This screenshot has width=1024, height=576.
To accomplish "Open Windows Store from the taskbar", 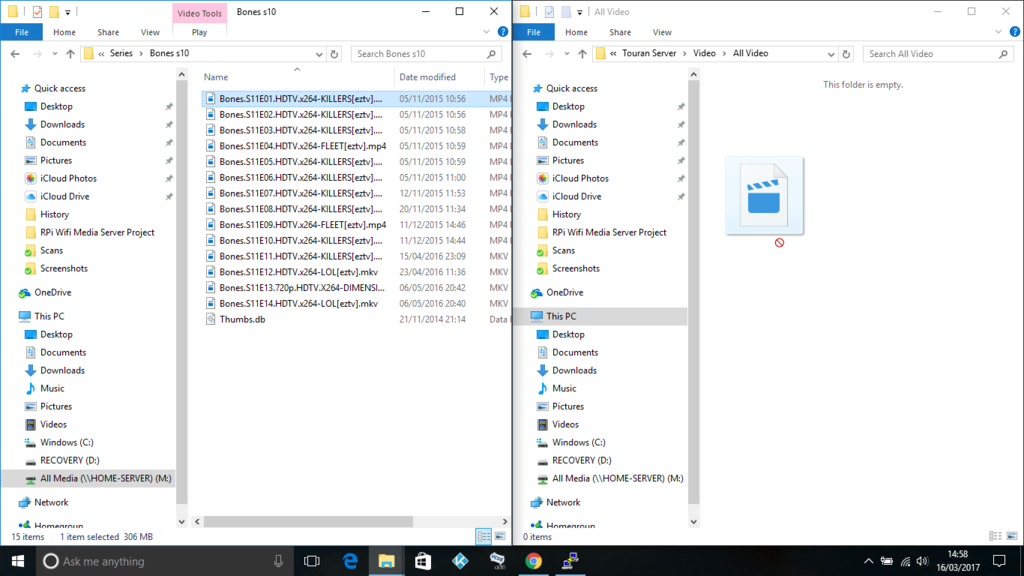I will click(x=423, y=561).
